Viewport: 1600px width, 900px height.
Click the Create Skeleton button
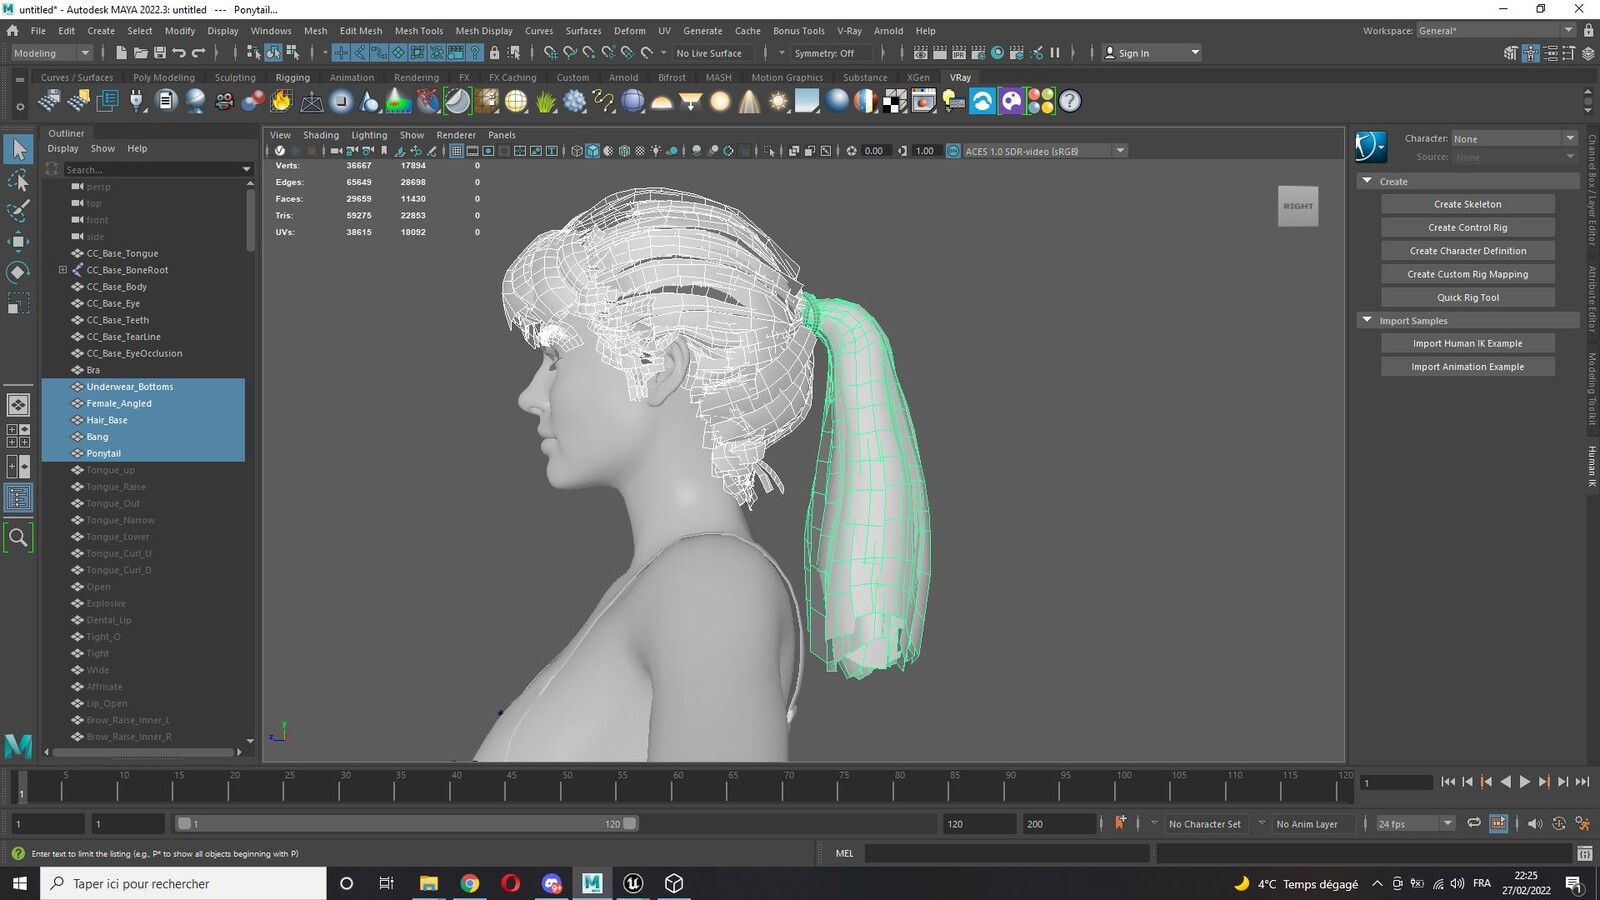[1467, 204]
